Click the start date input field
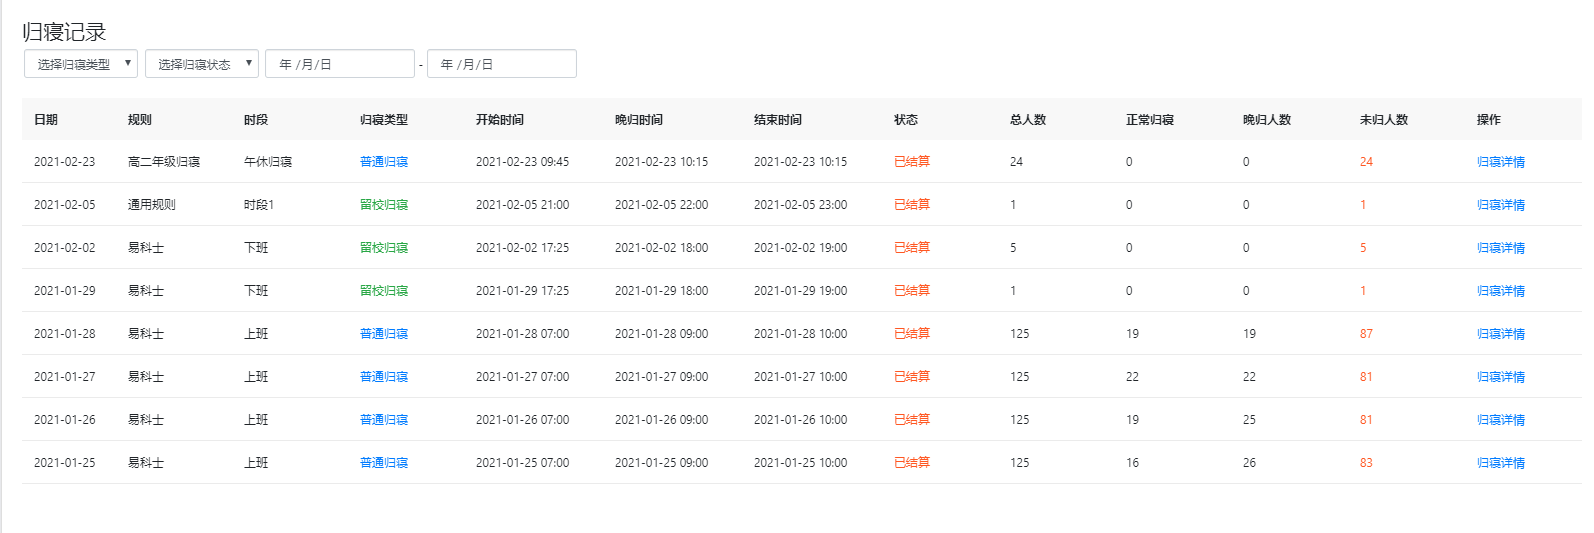 pyautogui.click(x=340, y=64)
